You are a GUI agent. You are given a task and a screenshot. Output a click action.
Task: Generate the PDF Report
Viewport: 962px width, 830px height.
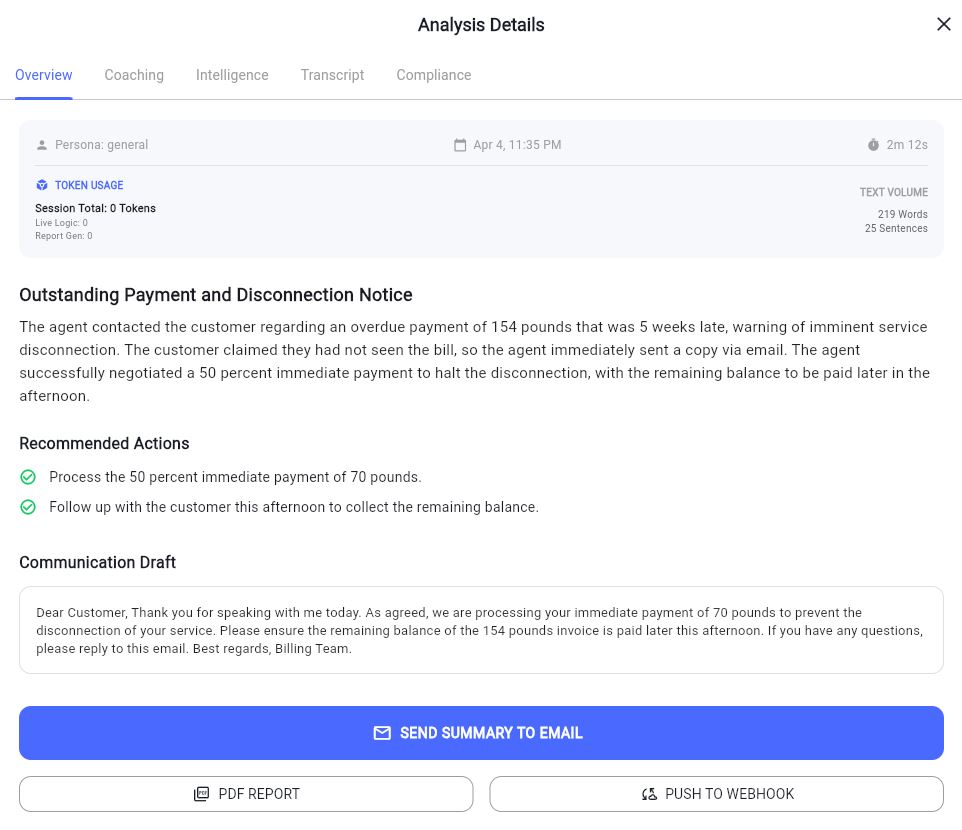[246, 794]
